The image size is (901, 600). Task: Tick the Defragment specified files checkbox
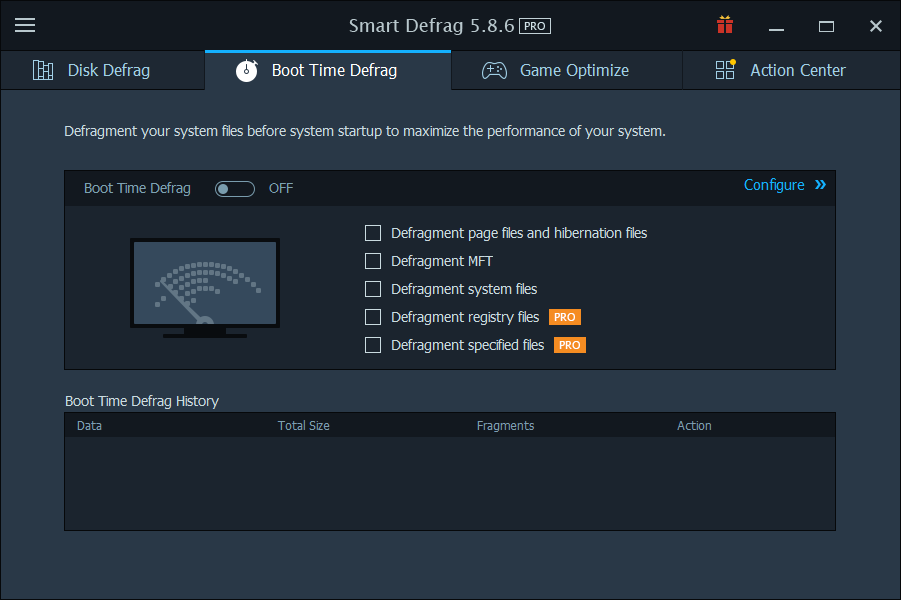(x=373, y=345)
